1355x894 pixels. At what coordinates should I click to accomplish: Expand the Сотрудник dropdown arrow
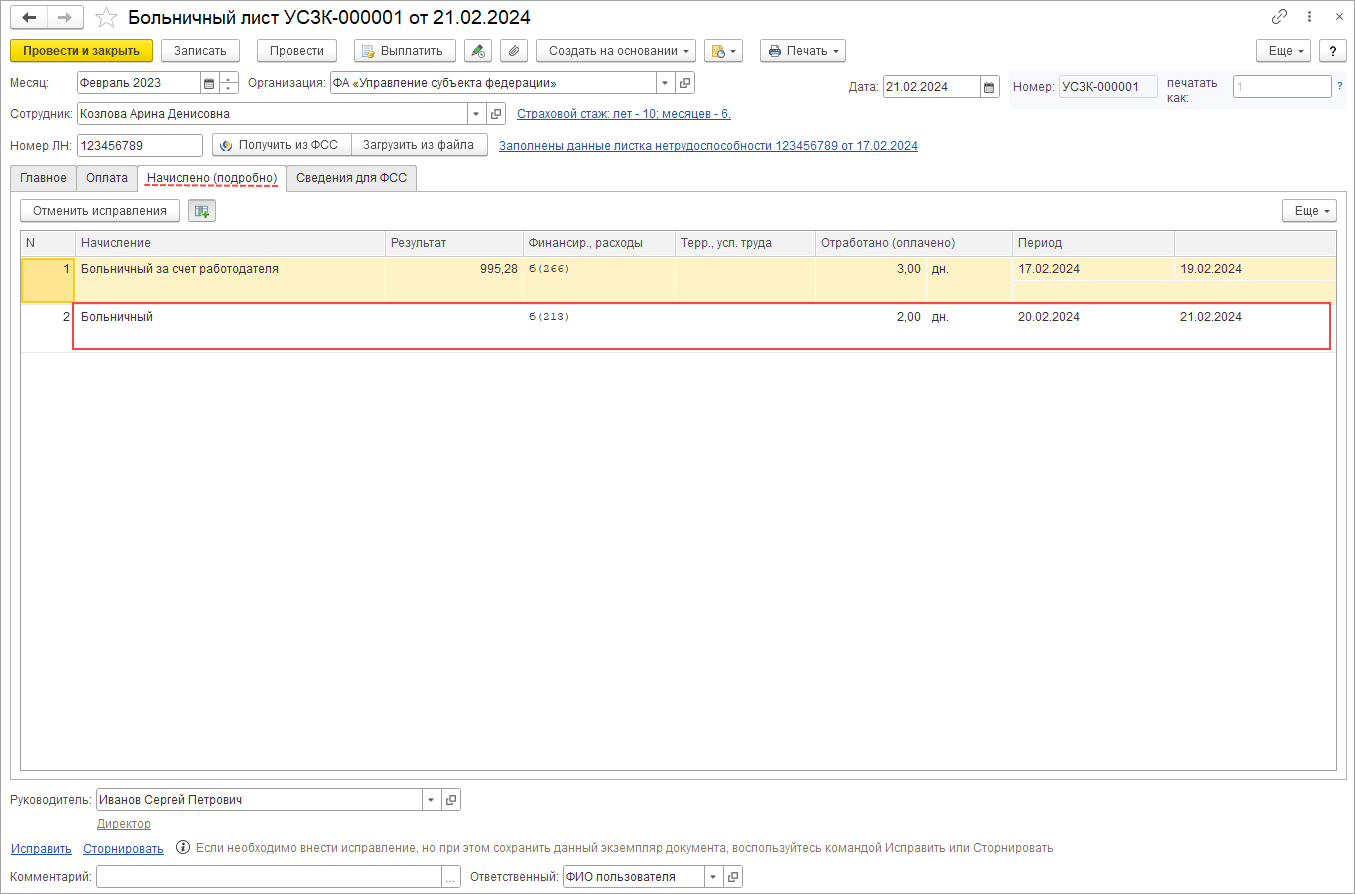(477, 114)
